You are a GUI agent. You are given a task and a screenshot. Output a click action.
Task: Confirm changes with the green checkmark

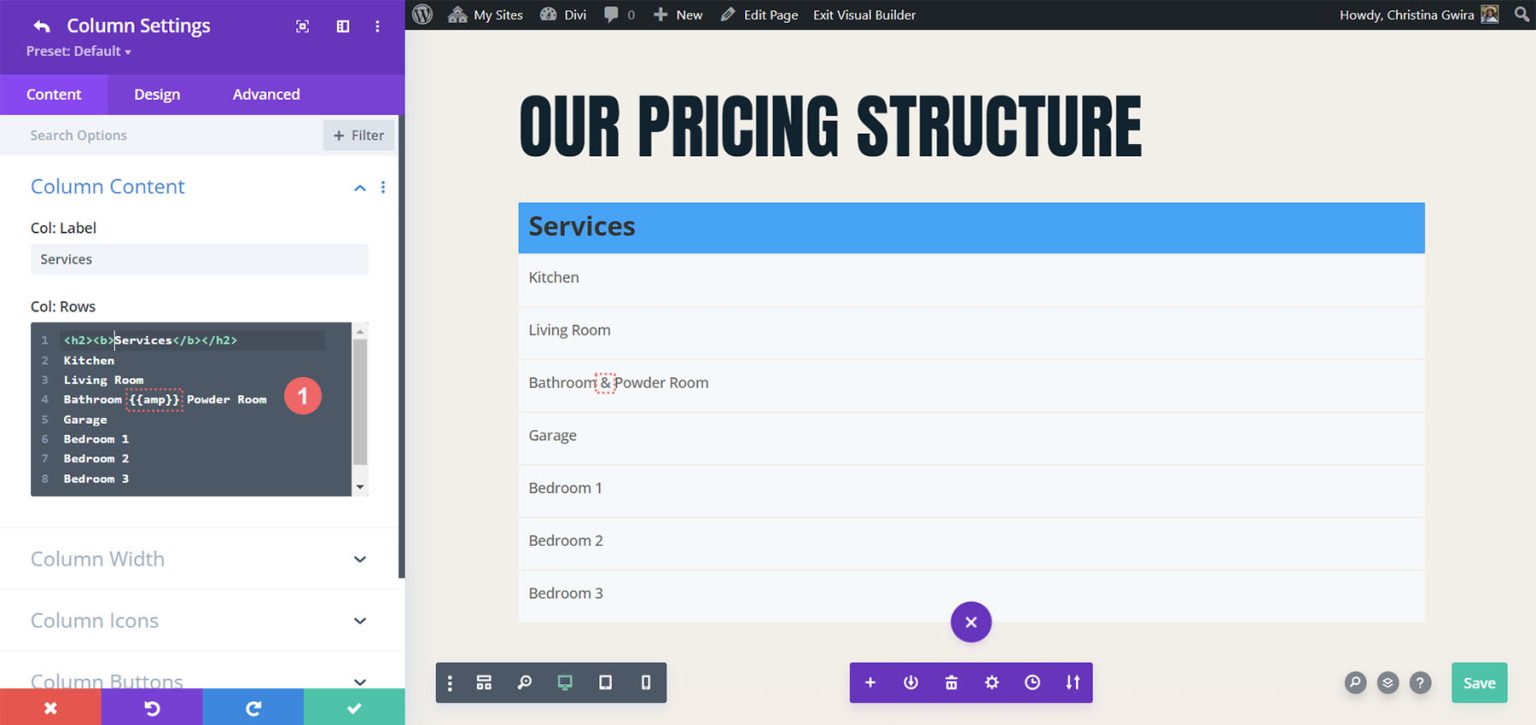tap(353, 707)
